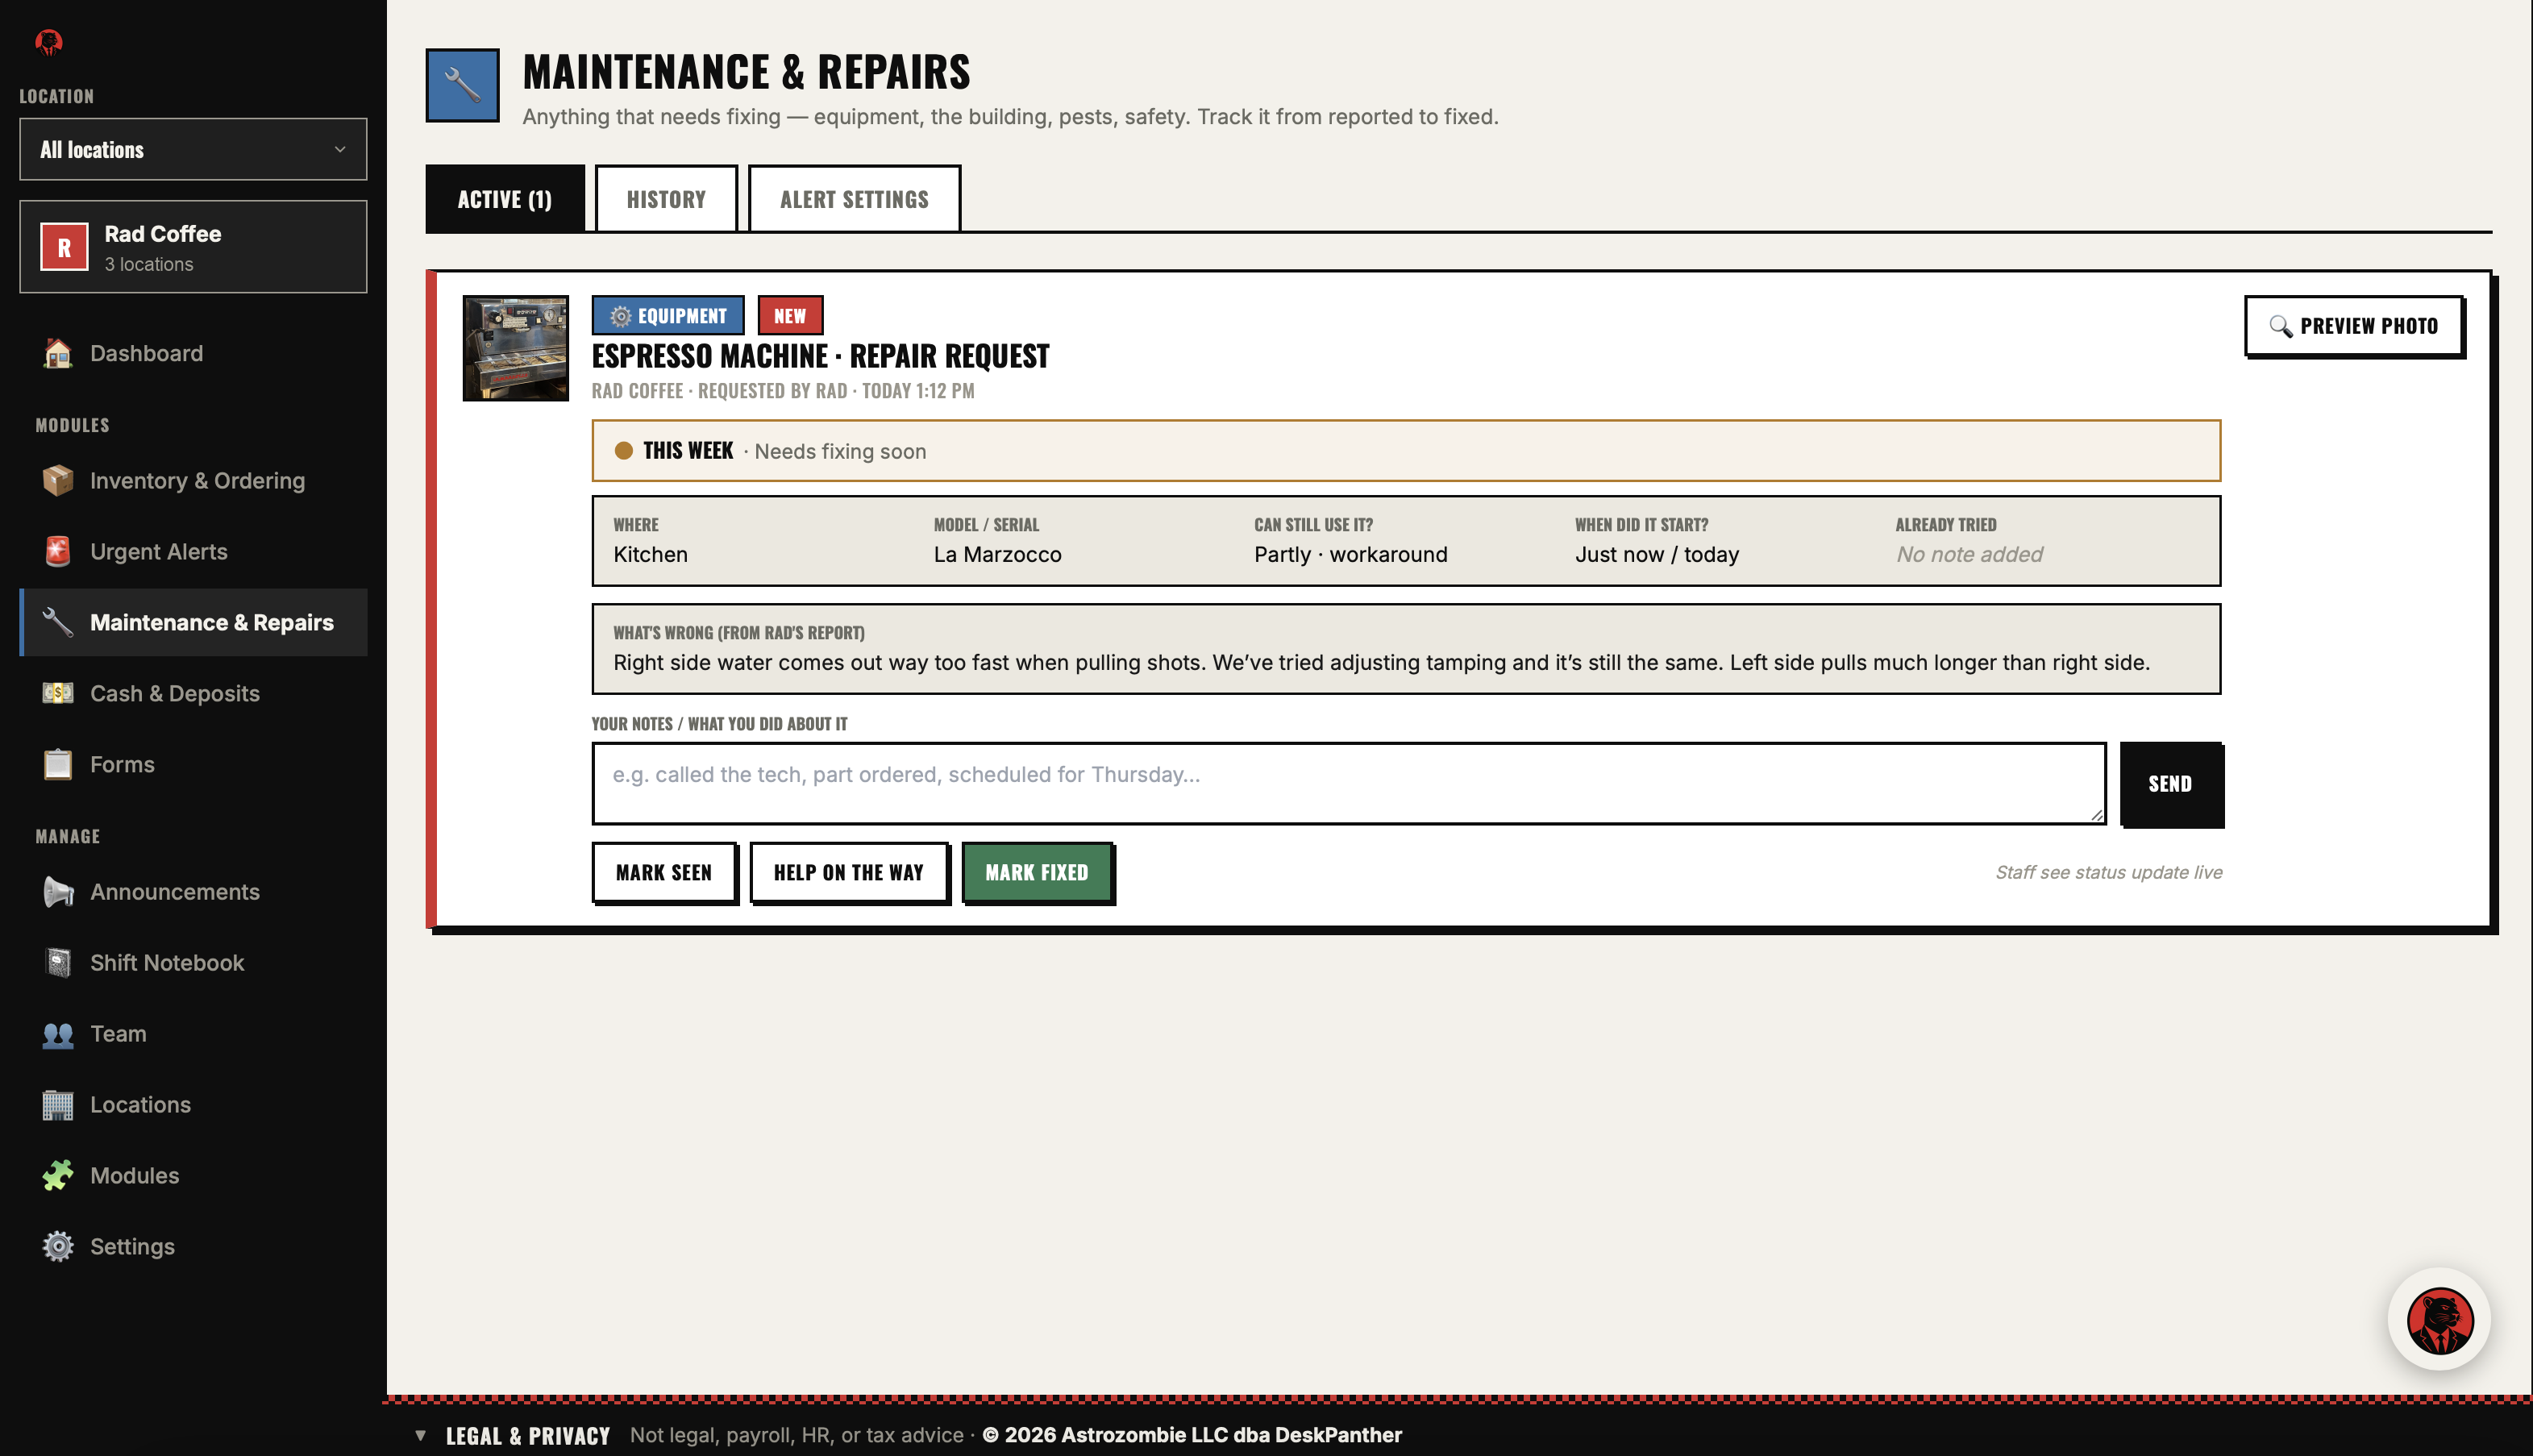Click the Team people icon
The image size is (2533, 1456).
pos(58,1034)
